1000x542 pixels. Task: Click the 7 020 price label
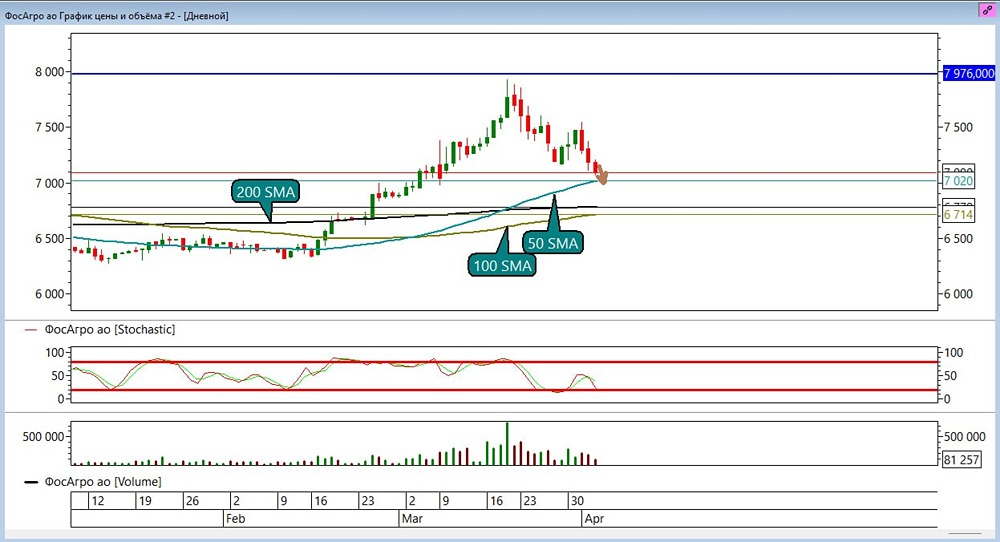coord(959,180)
